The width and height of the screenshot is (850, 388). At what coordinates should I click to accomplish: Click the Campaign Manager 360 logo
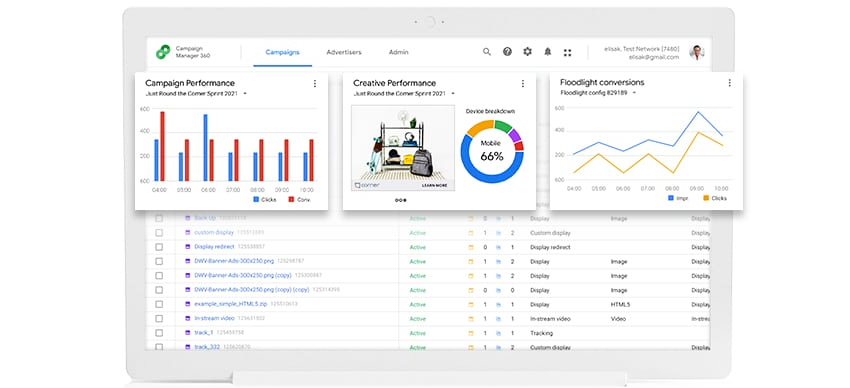coord(163,52)
